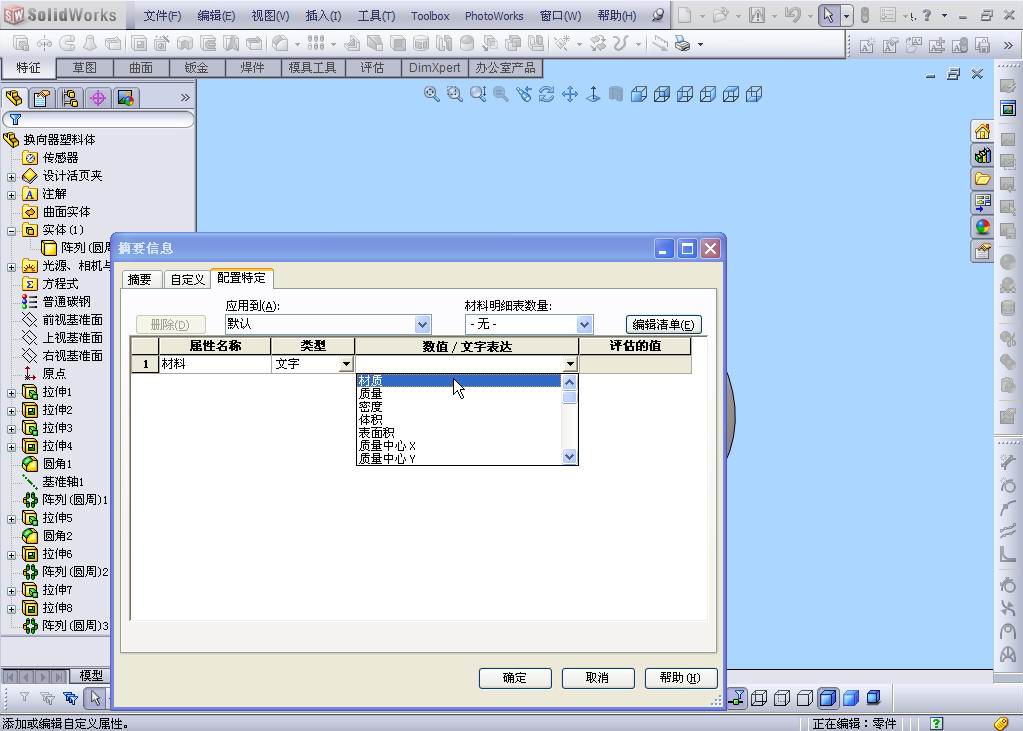Screen dimensions: 1023x731
Task: Switch to the 草图 command tab
Action: point(85,68)
